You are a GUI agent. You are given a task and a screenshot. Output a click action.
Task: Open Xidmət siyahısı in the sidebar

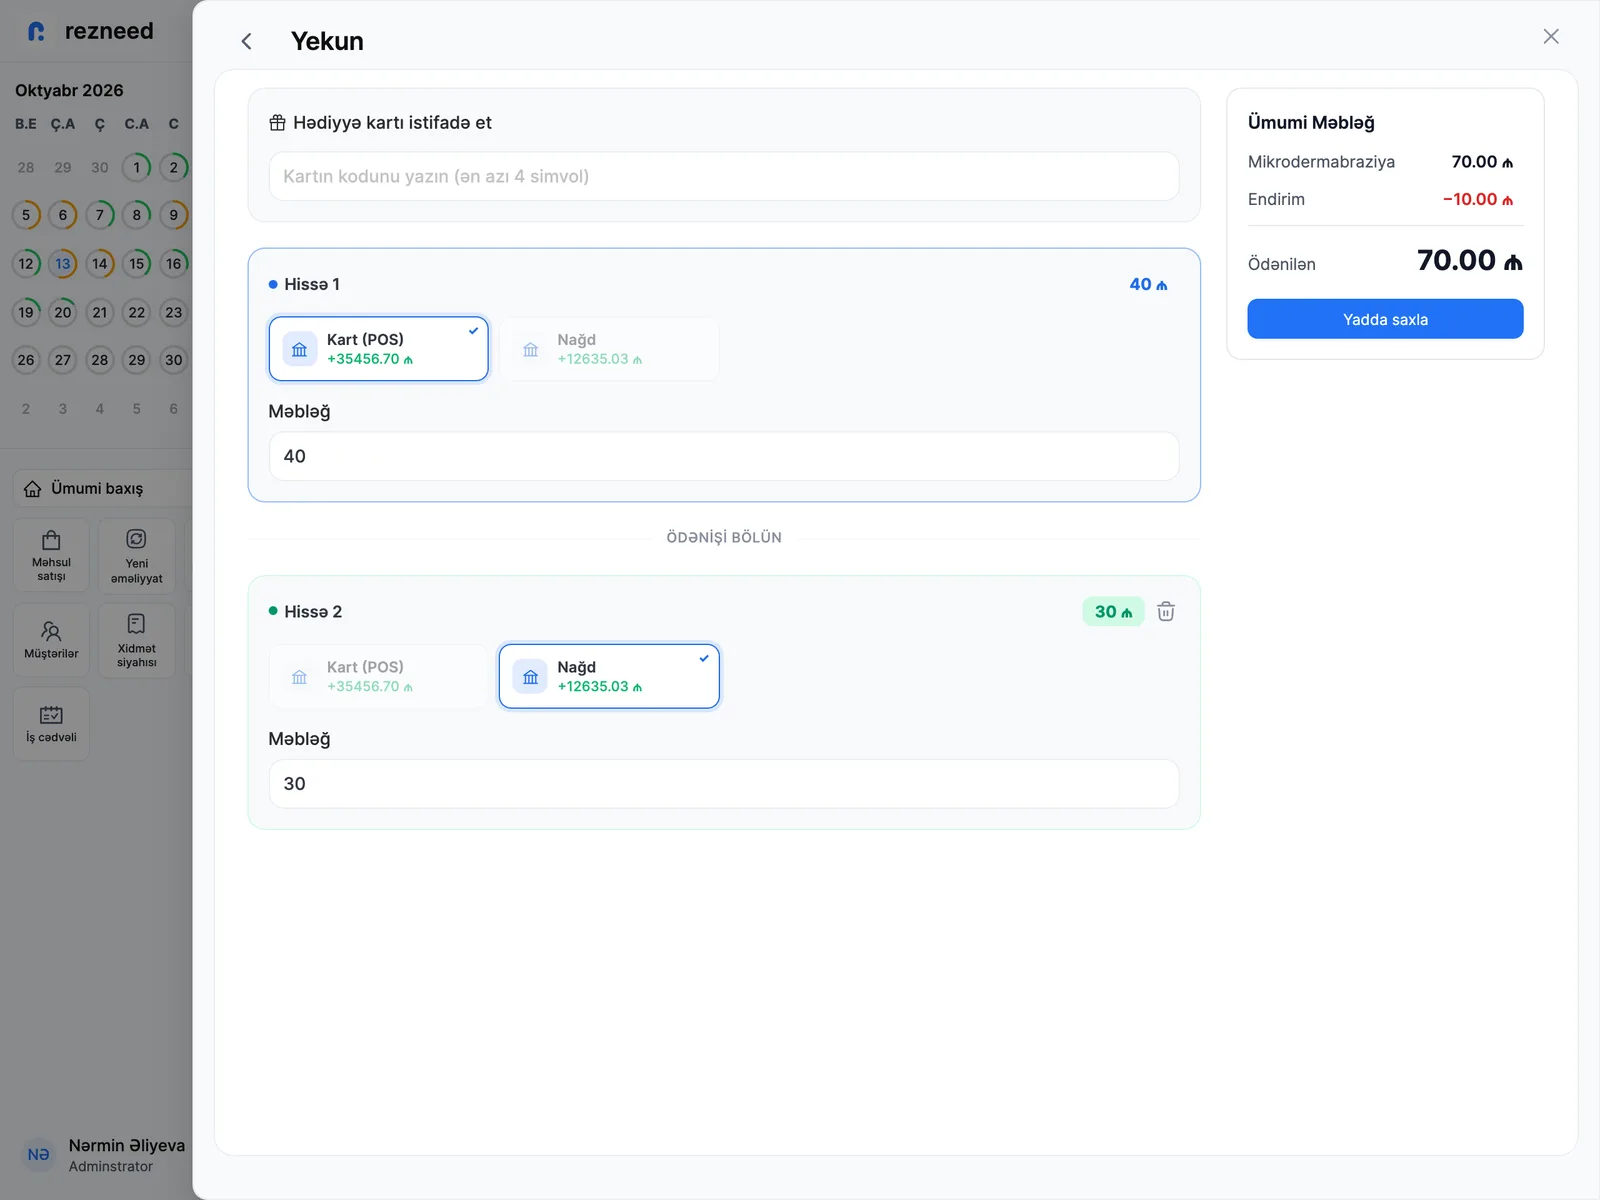137,641
